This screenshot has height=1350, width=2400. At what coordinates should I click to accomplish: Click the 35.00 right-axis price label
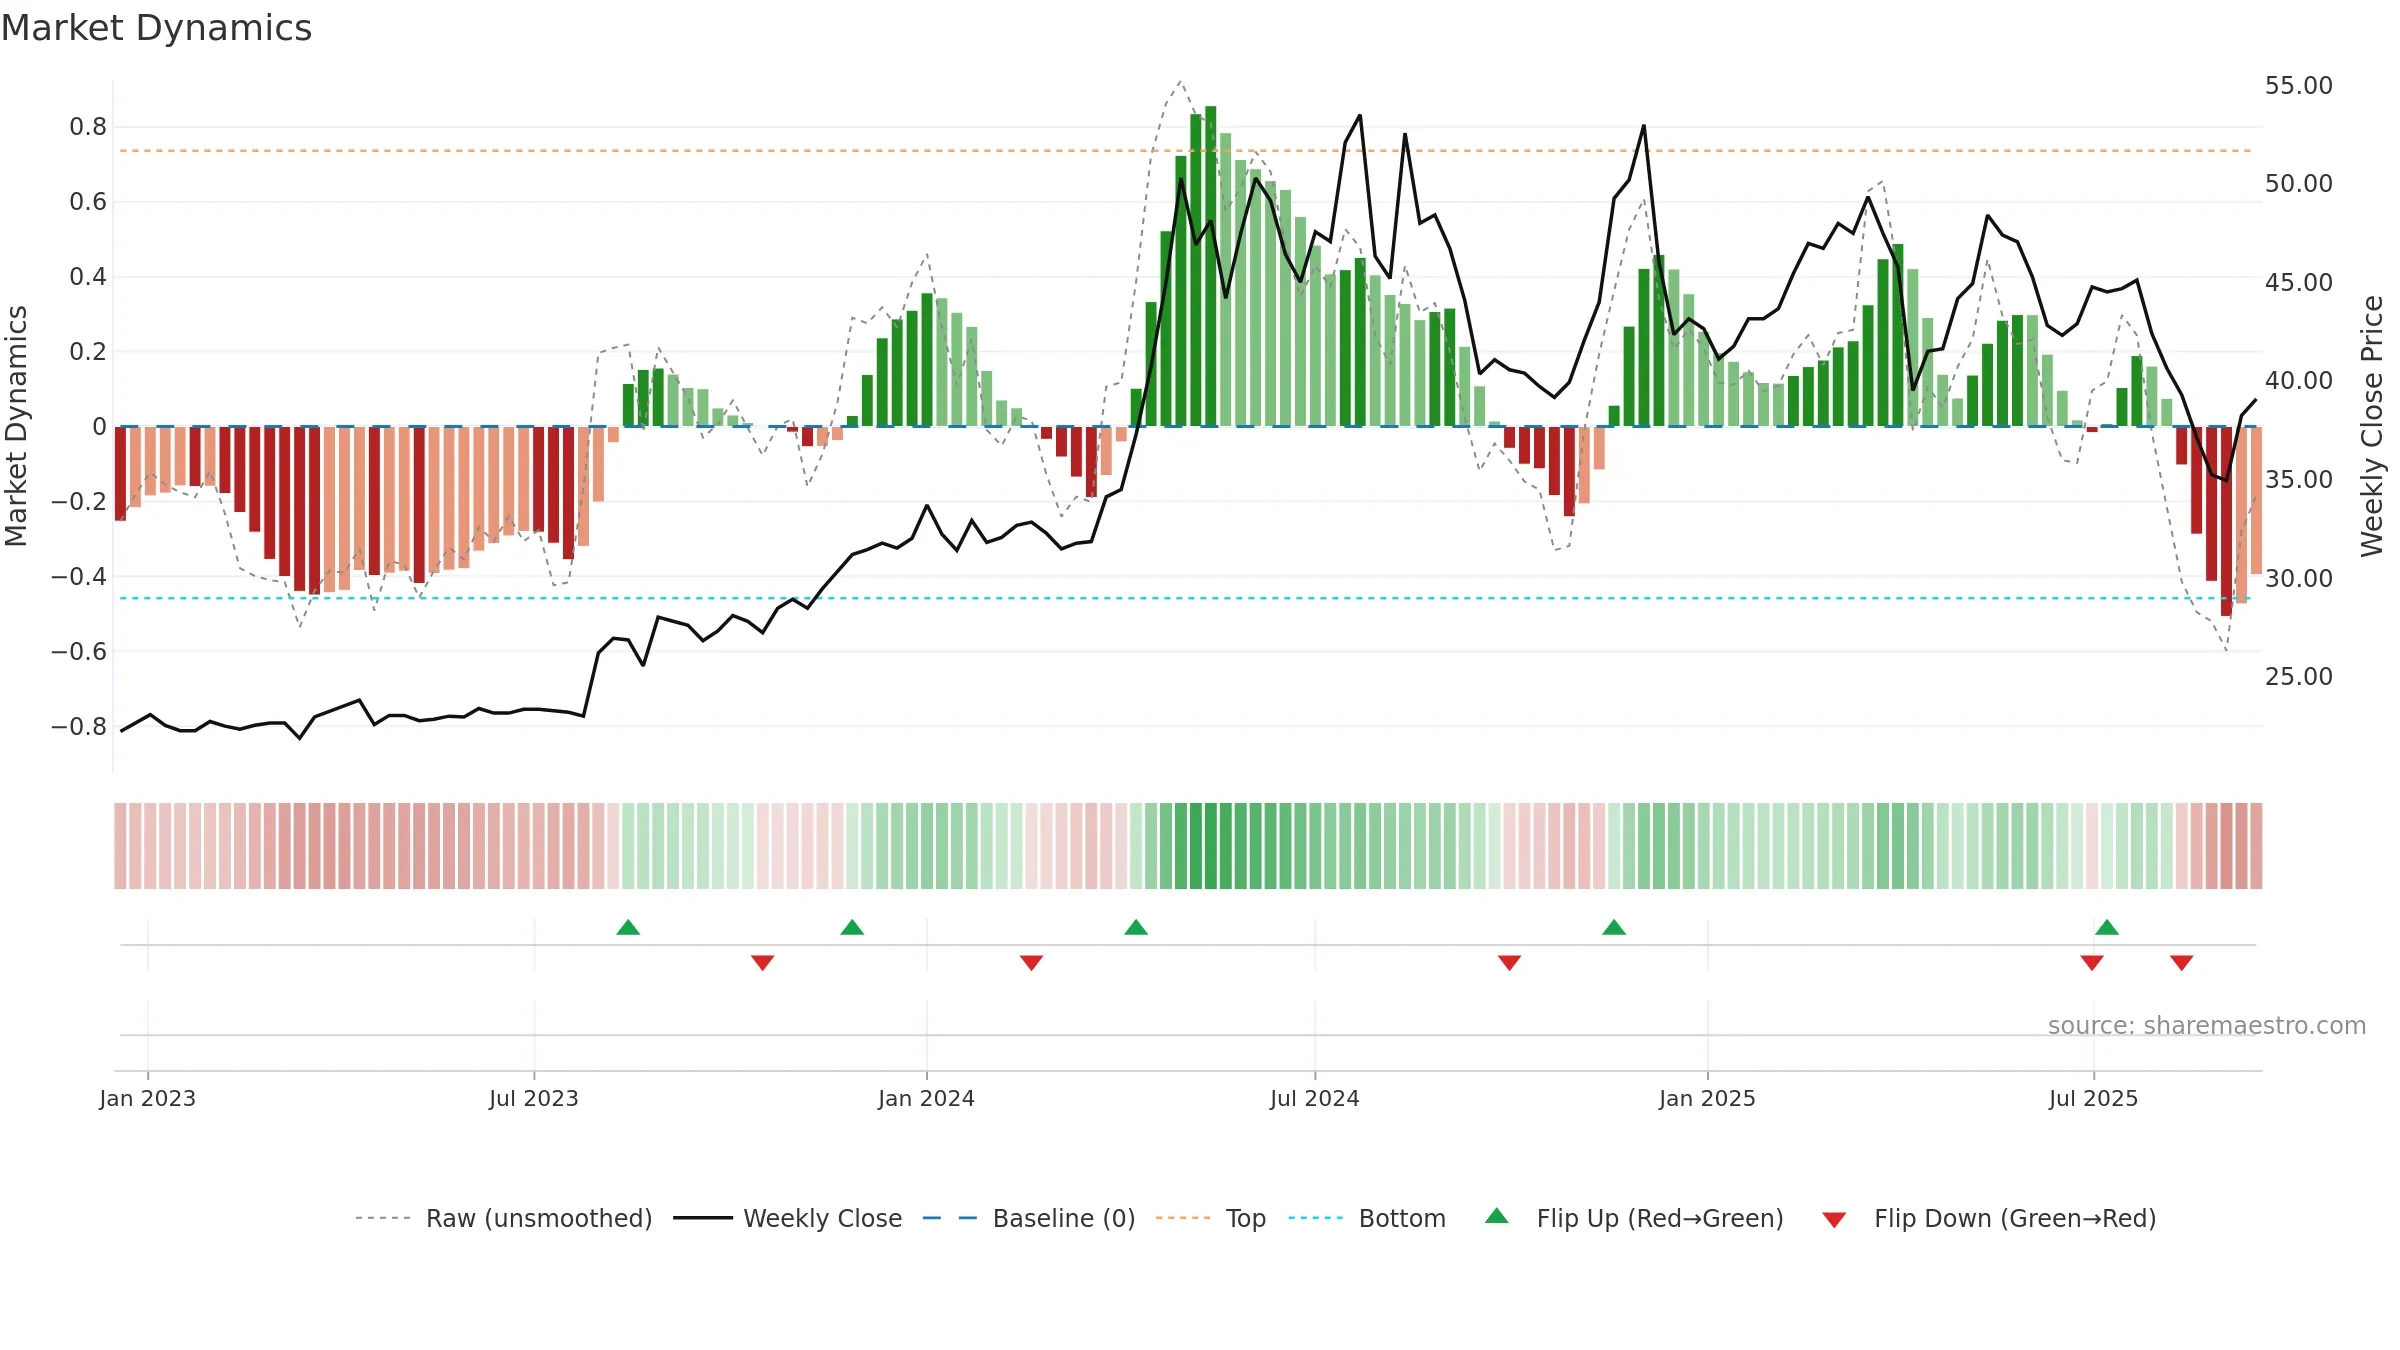click(2299, 480)
